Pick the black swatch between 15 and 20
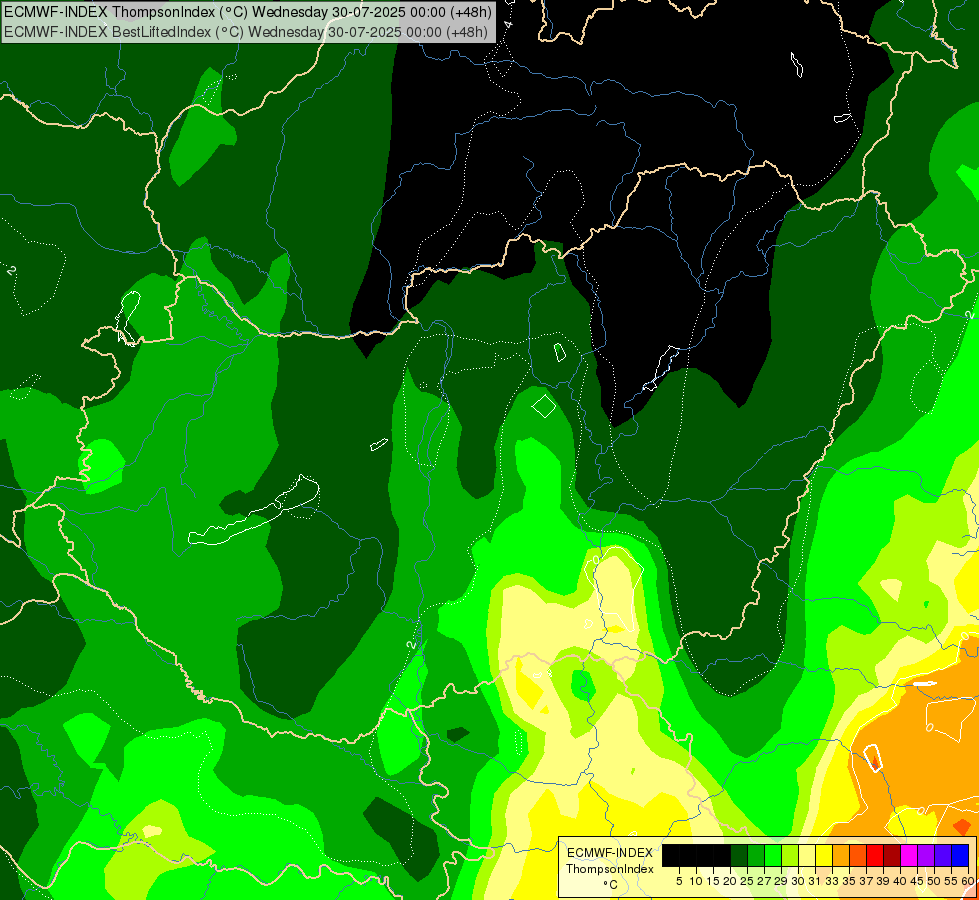Viewport: 979px width, 900px height. click(x=722, y=856)
